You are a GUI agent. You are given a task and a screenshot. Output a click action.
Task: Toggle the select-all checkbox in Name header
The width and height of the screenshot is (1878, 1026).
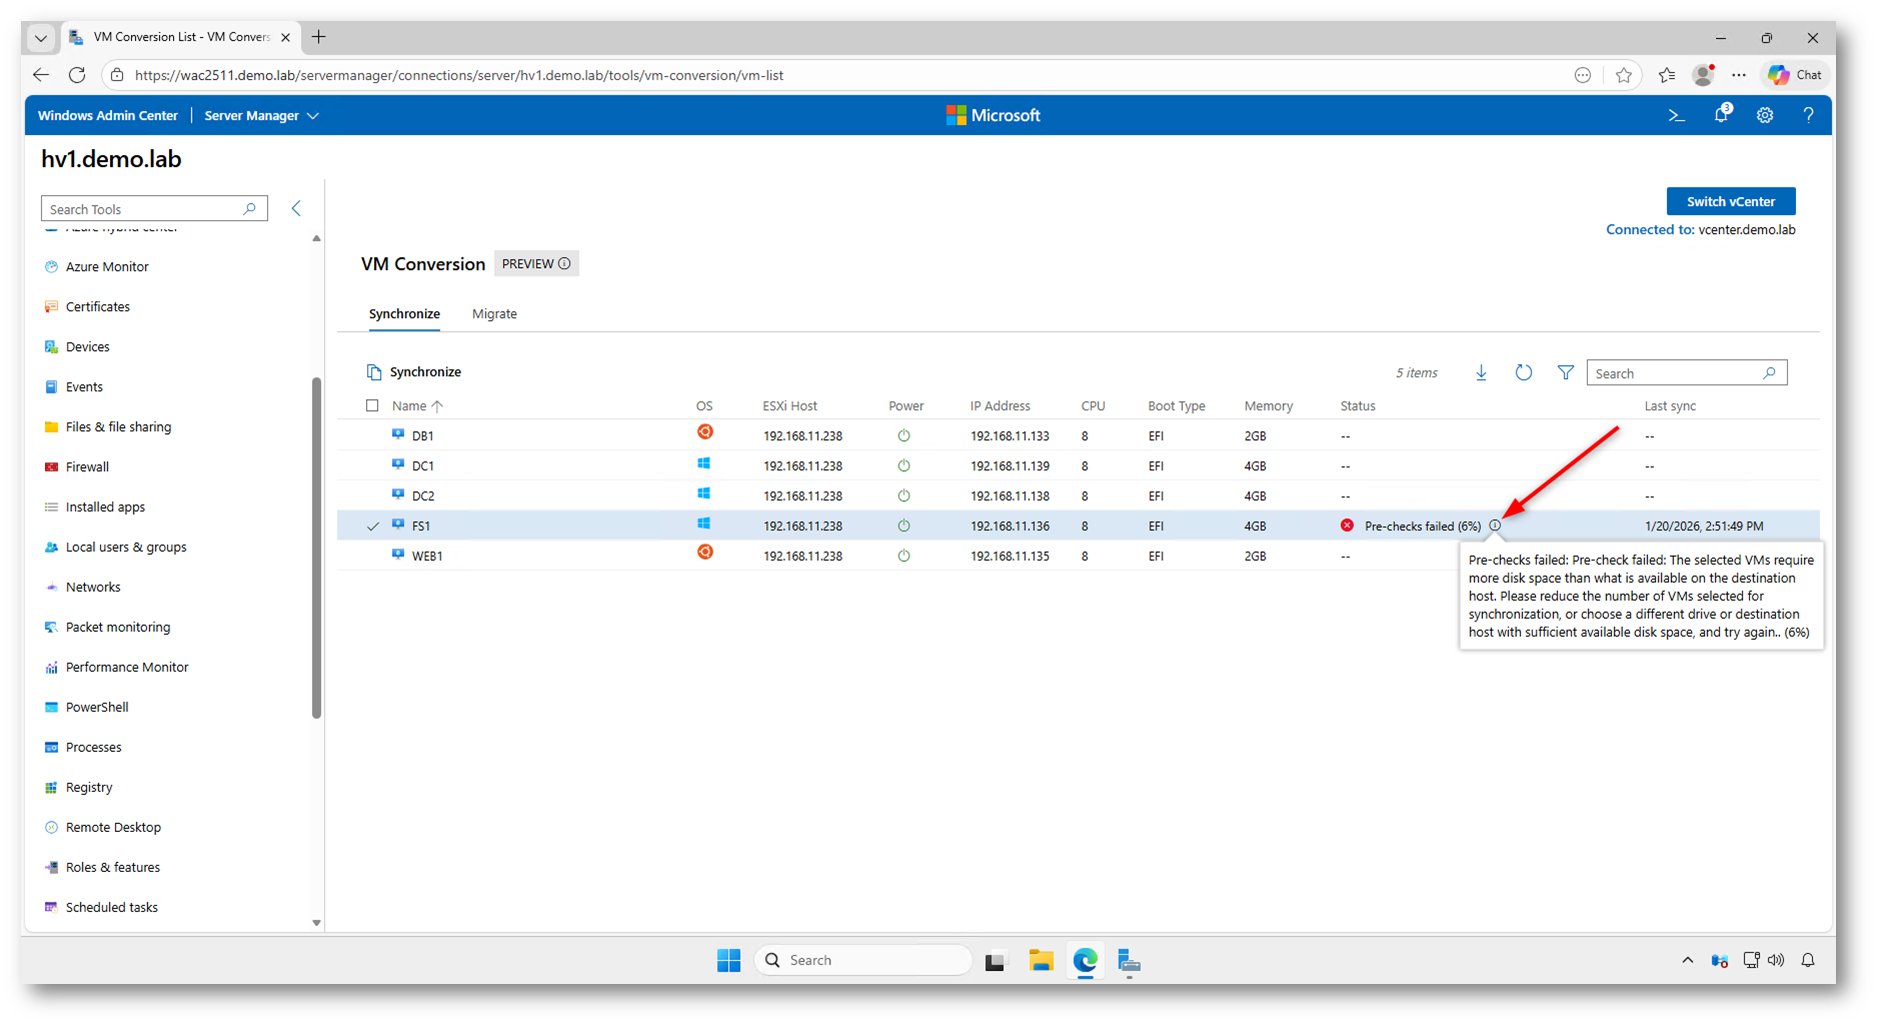point(372,406)
